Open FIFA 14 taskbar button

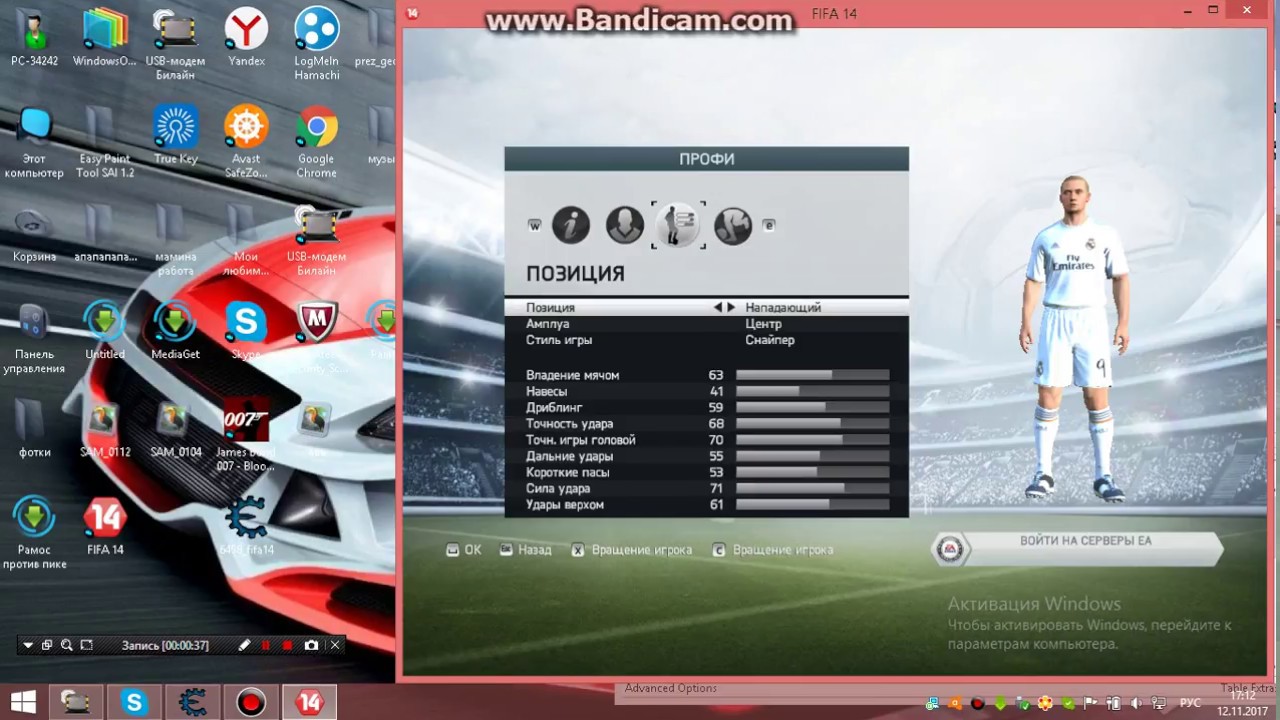[x=309, y=702]
